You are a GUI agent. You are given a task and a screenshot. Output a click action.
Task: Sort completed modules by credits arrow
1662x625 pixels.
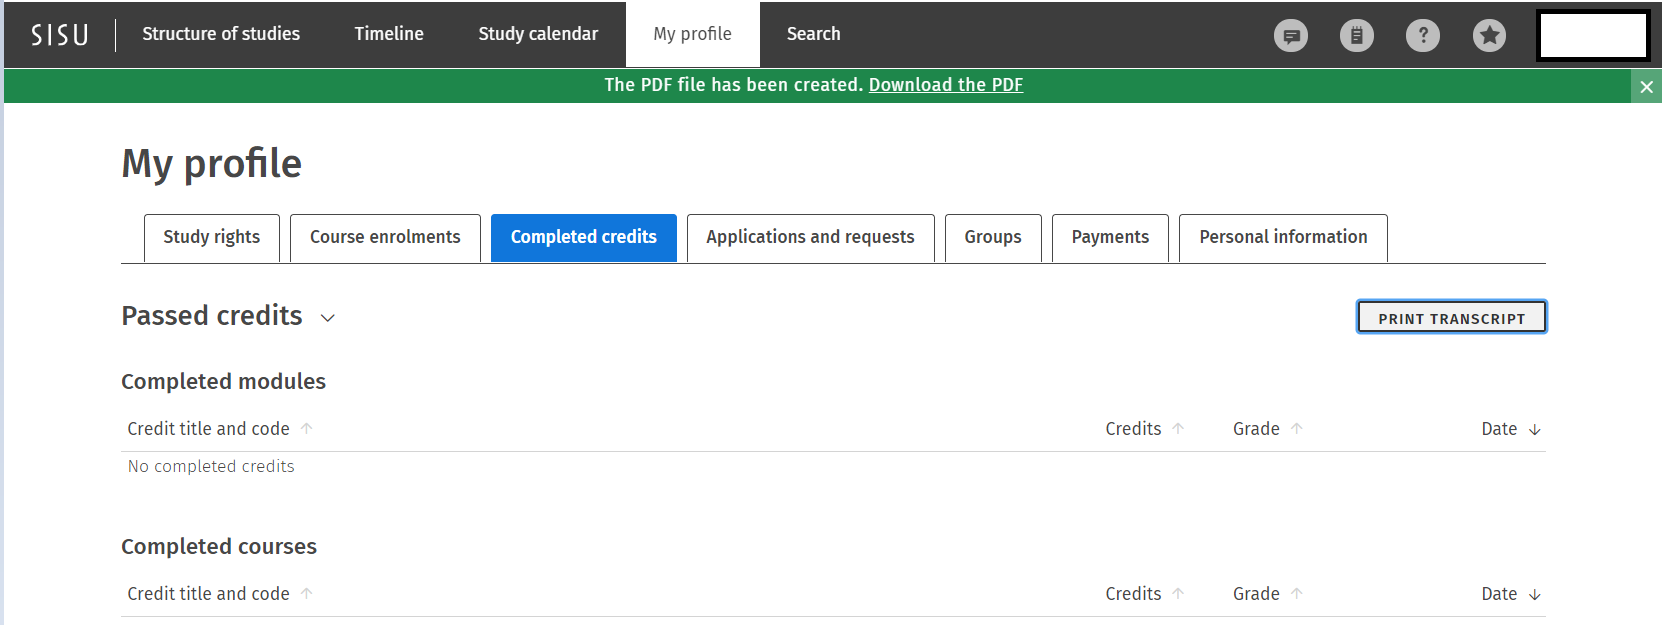click(1178, 429)
